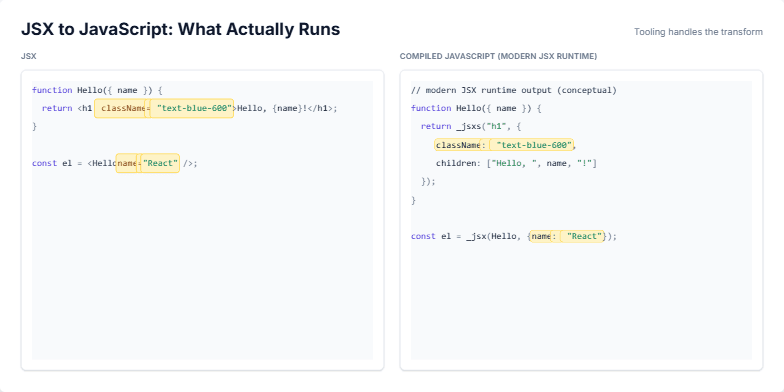The height and width of the screenshot is (392, 784).
Task: Click "const el = <Hello" in JSX panel
Action: tap(74, 164)
